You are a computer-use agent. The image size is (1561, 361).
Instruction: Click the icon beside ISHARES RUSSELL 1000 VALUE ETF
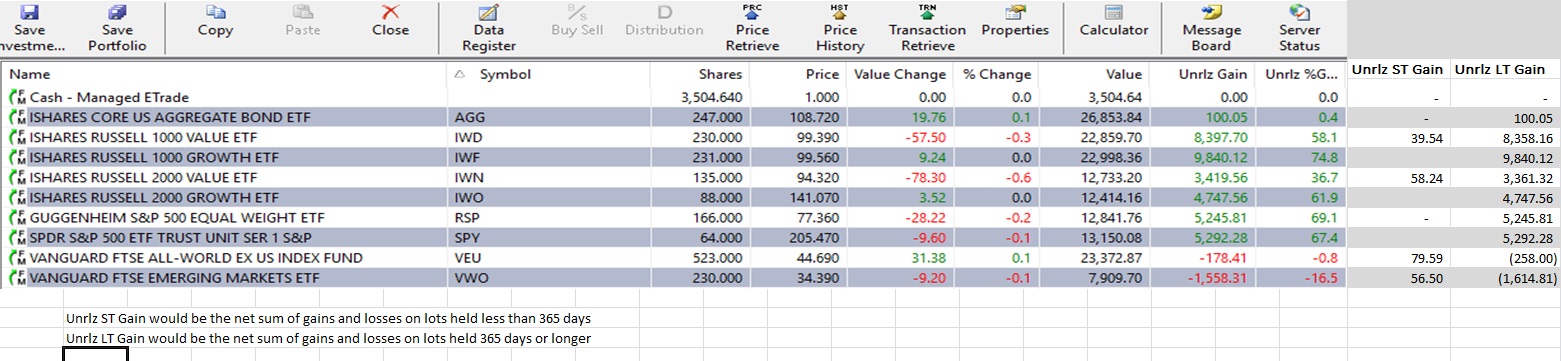click(x=18, y=137)
